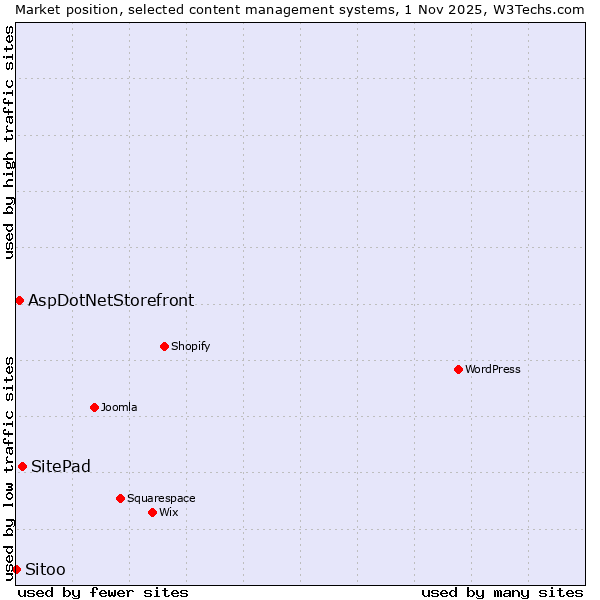Click the Joomla red diamond marker
Image resolution: width=600 pixels, height=600 pixels.
(94, 407)
